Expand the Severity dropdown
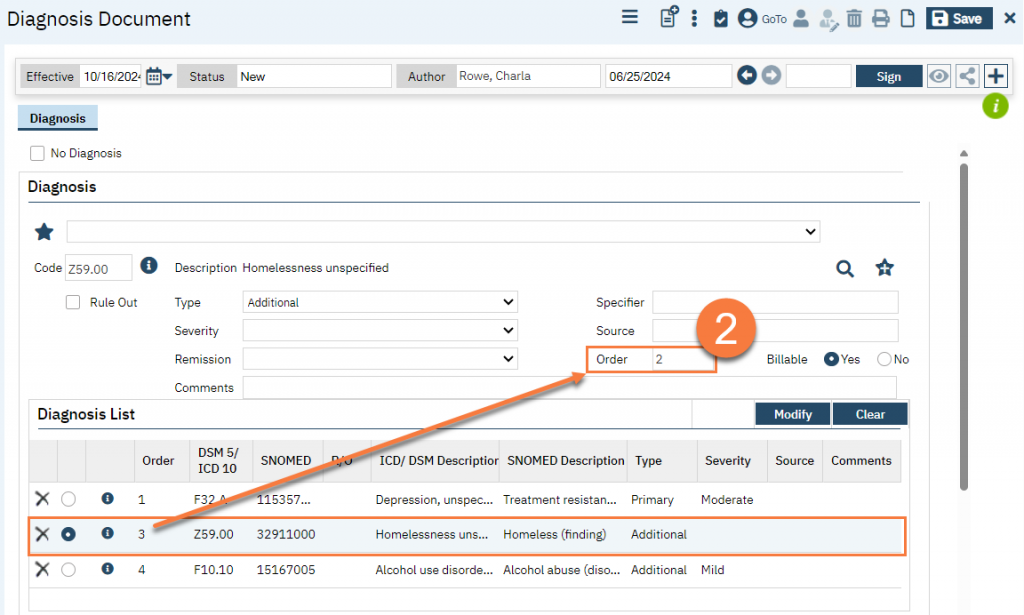The width and height of the screenshot is (1024, 615). click(x=380, y=331)
